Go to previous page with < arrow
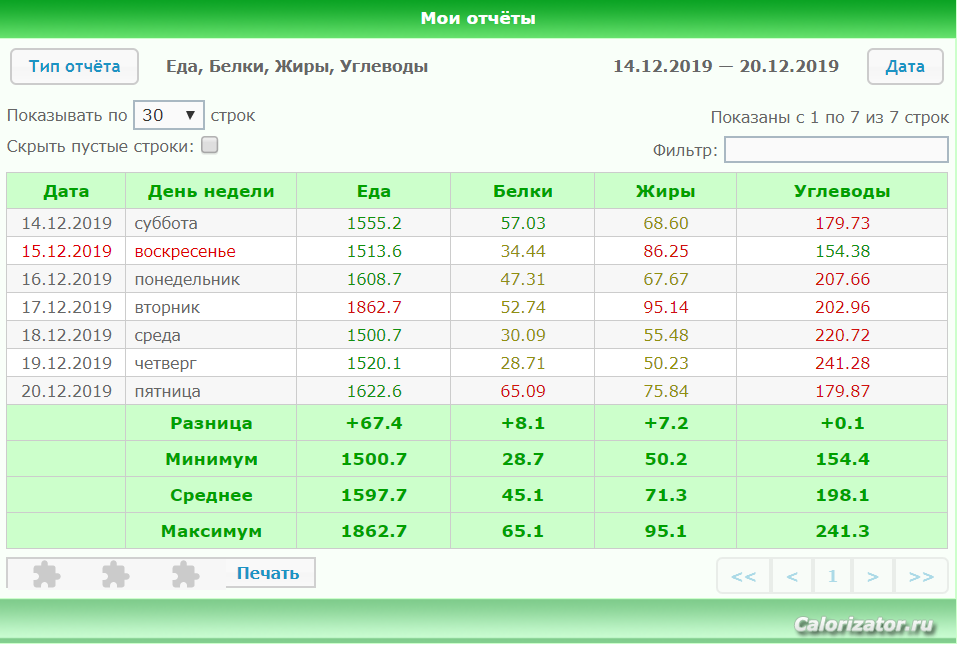Image resolution: width=957 pixels, height=646 pixels. (792, 576)
